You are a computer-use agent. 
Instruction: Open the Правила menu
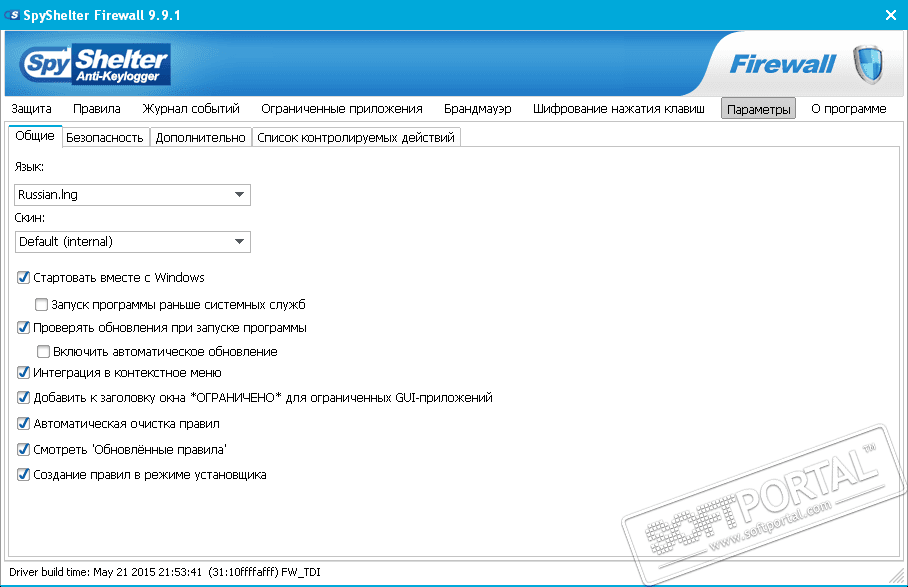point(97,109)
